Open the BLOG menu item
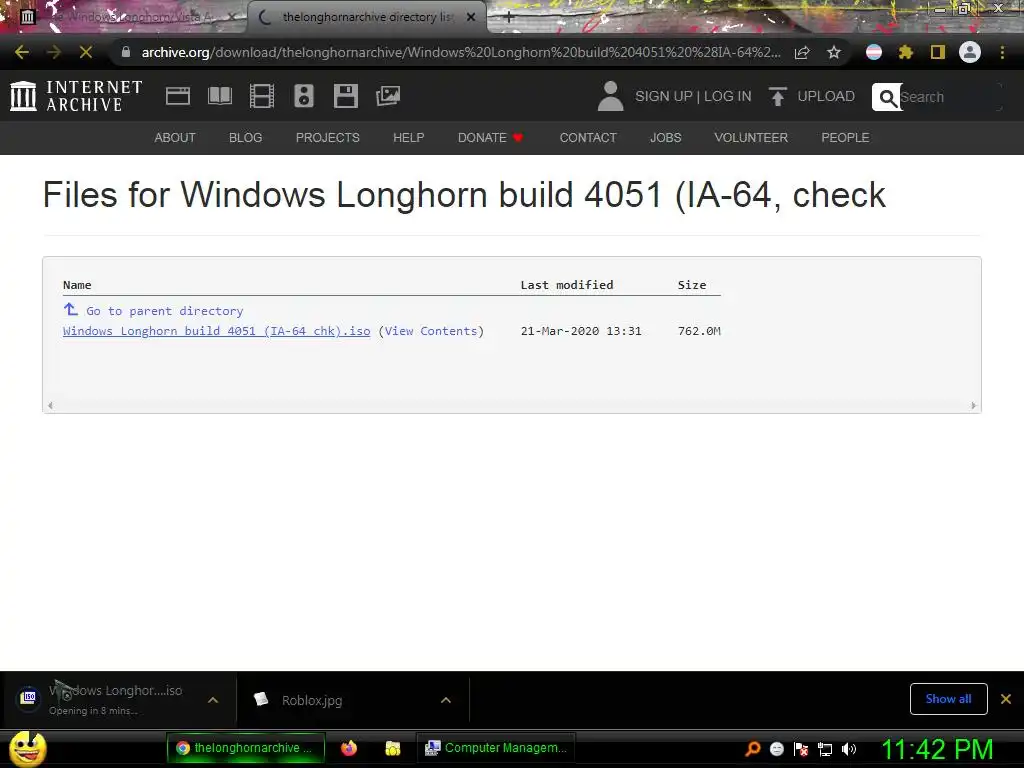The width and height of the screenshot is (1024, 768). point(246,138)
